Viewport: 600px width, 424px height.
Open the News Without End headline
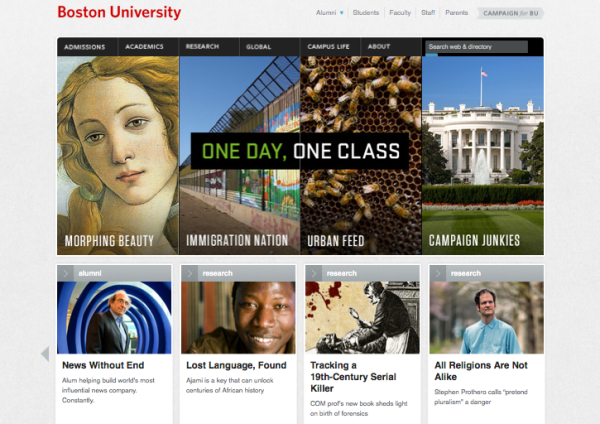pyautogui.click(x=103, y=365)
